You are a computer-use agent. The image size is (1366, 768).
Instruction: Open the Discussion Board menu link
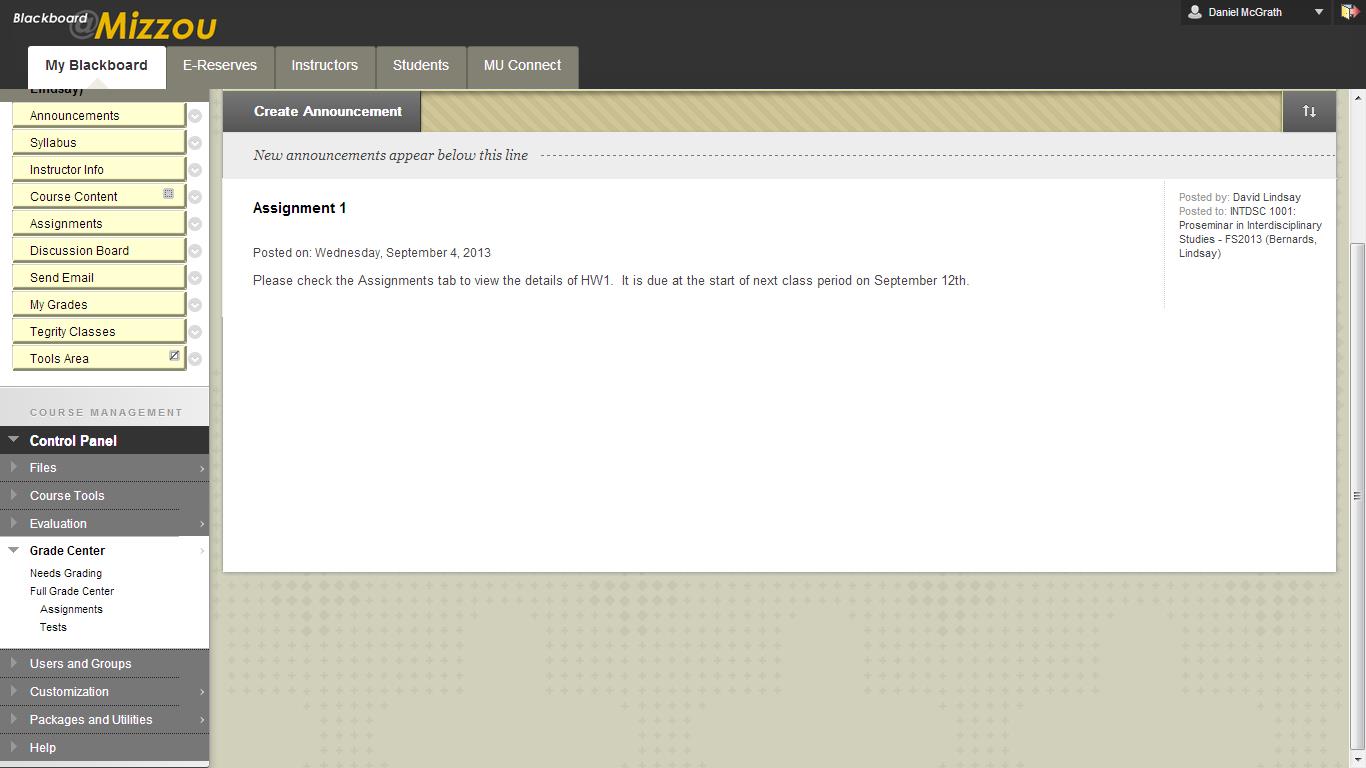[79, 251]
